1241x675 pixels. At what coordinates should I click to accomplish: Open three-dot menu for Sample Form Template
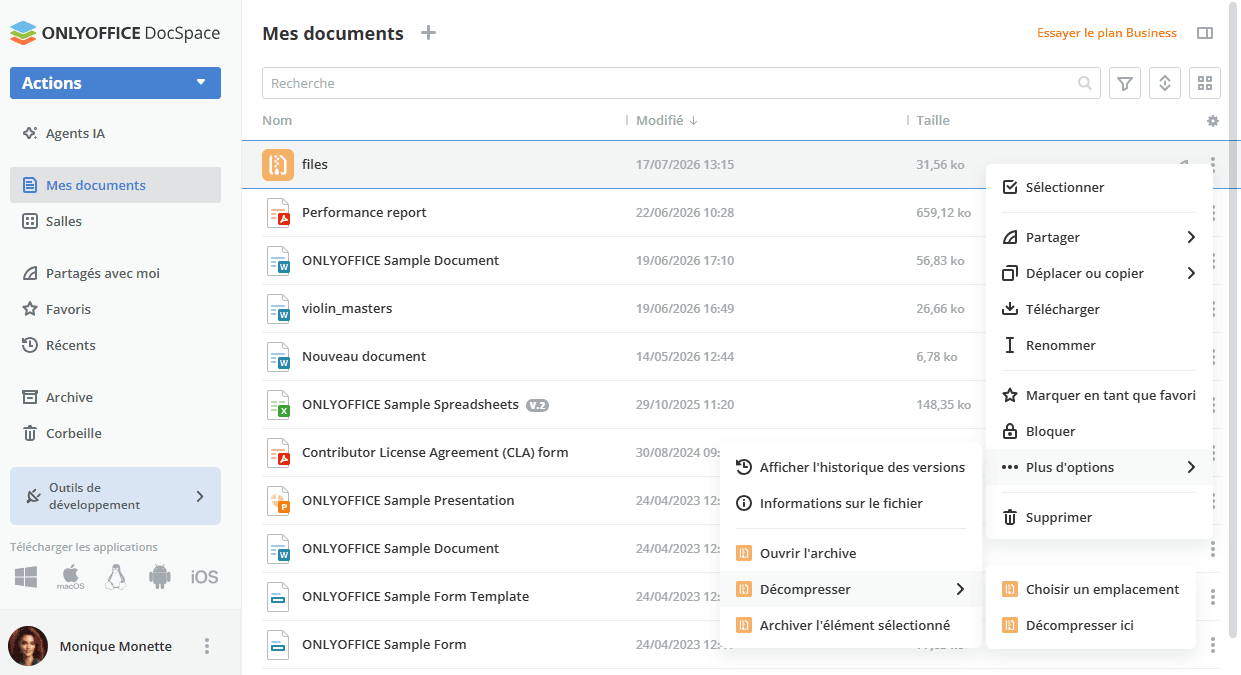pyautogui.click(x=1213, y=597)
